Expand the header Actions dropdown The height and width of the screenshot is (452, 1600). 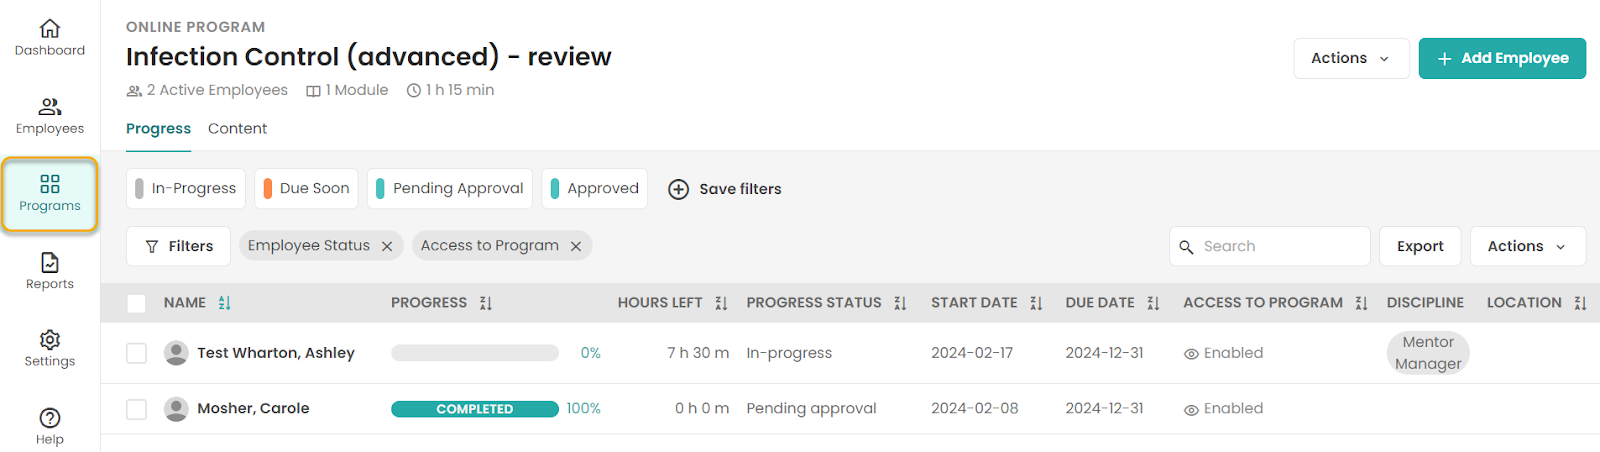[1351, 58]
